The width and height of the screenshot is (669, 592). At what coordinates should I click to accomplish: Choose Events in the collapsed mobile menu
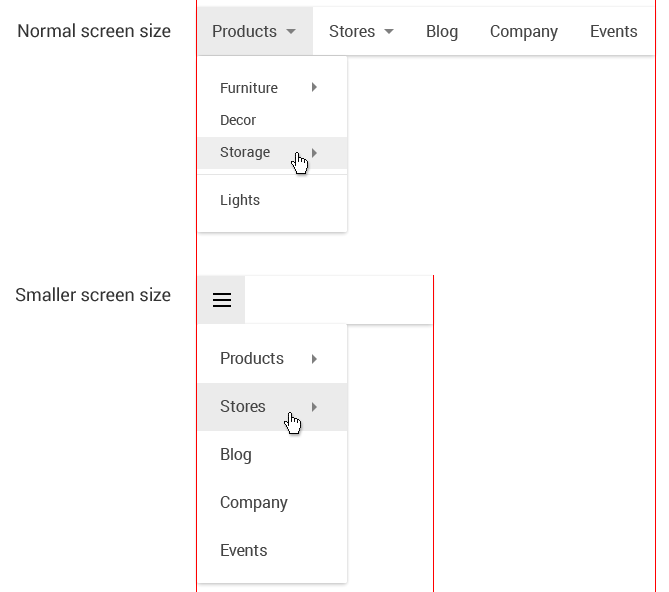(244, 551)
